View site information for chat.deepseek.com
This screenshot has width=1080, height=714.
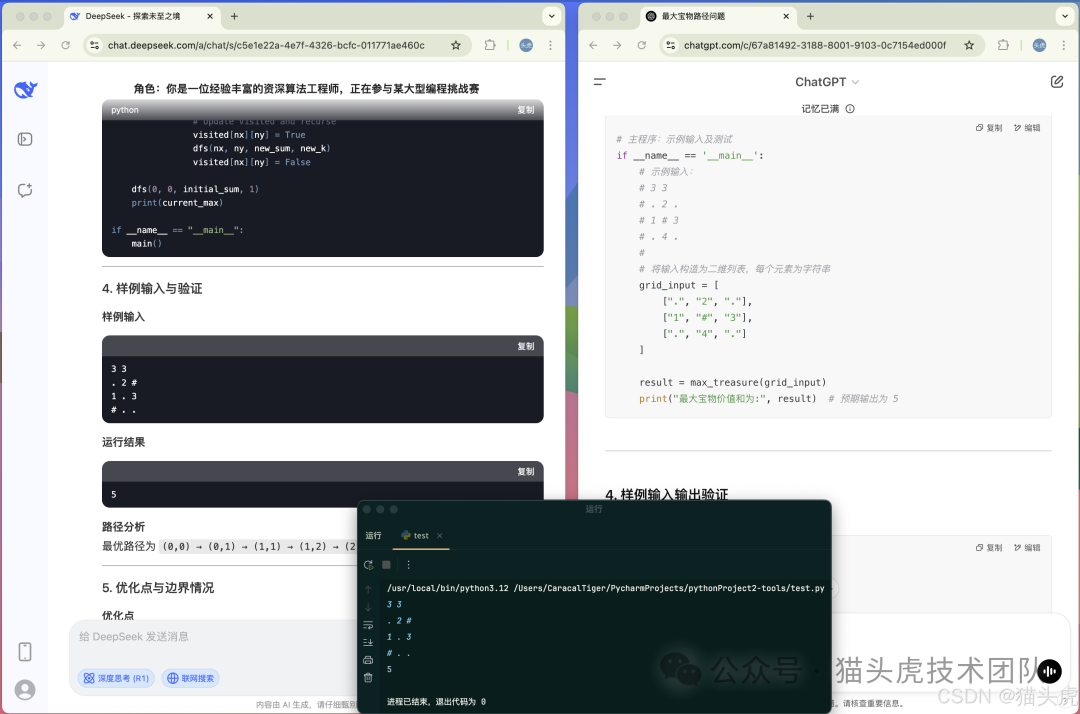(94, 45)
